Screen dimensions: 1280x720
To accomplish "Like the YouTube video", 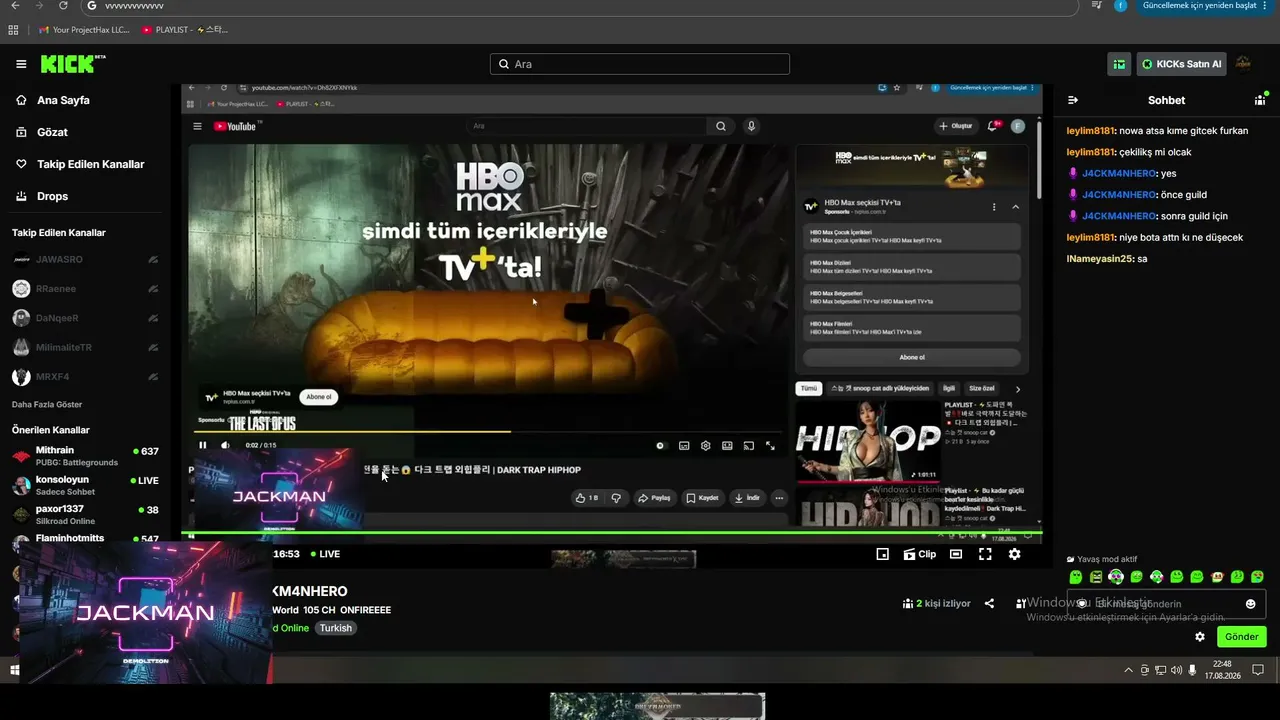I will [587, 497].
